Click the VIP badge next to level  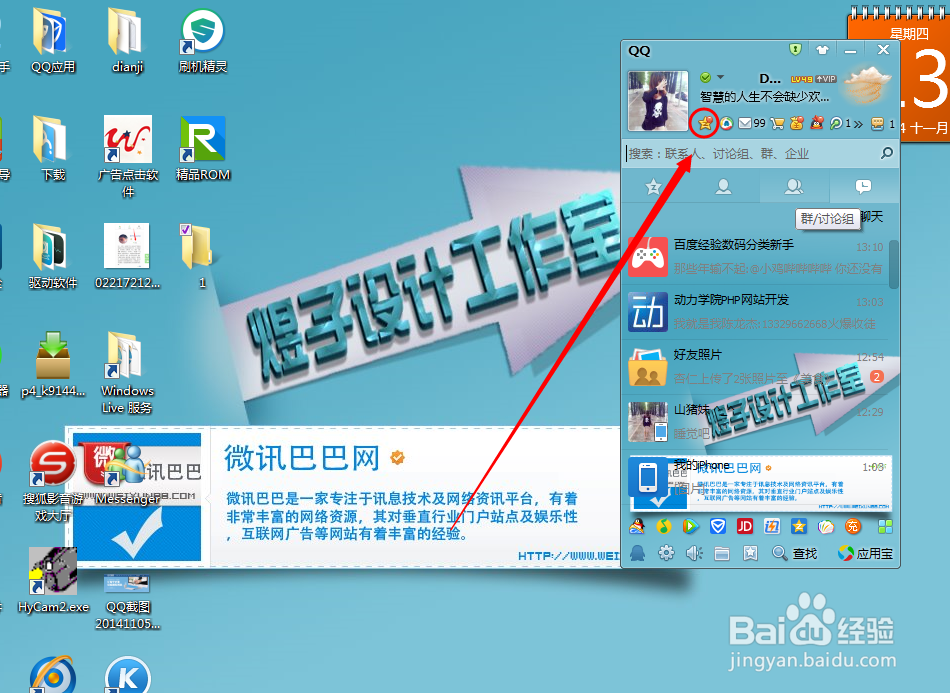pyautogui.click(x=826, y=79)
